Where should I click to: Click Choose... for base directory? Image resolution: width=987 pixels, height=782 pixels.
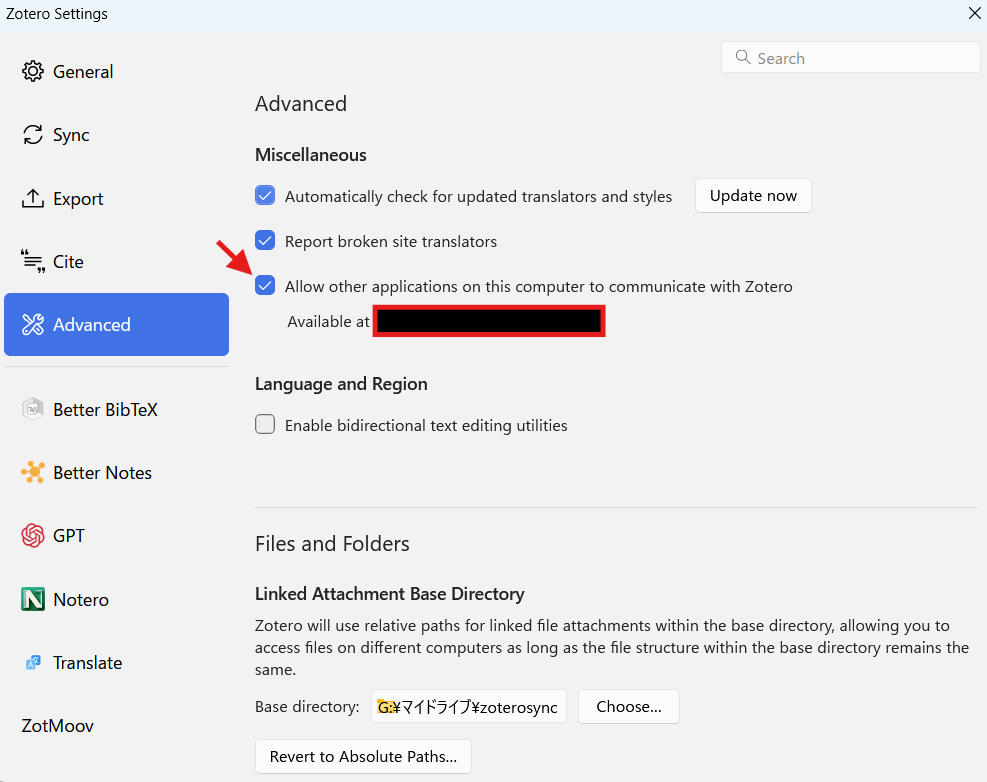point(629,706)
